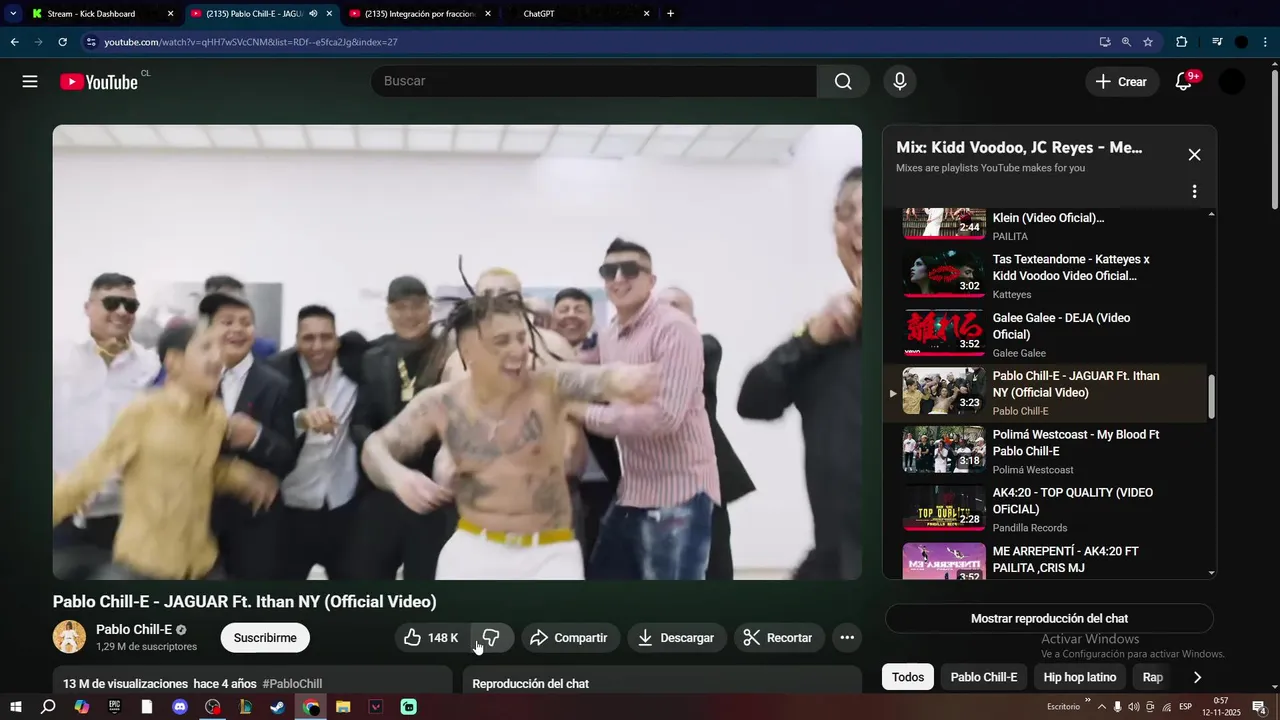Switch to the ChatGPT tab
Viewport: 1280px width, 720px height.
[580, 14]
